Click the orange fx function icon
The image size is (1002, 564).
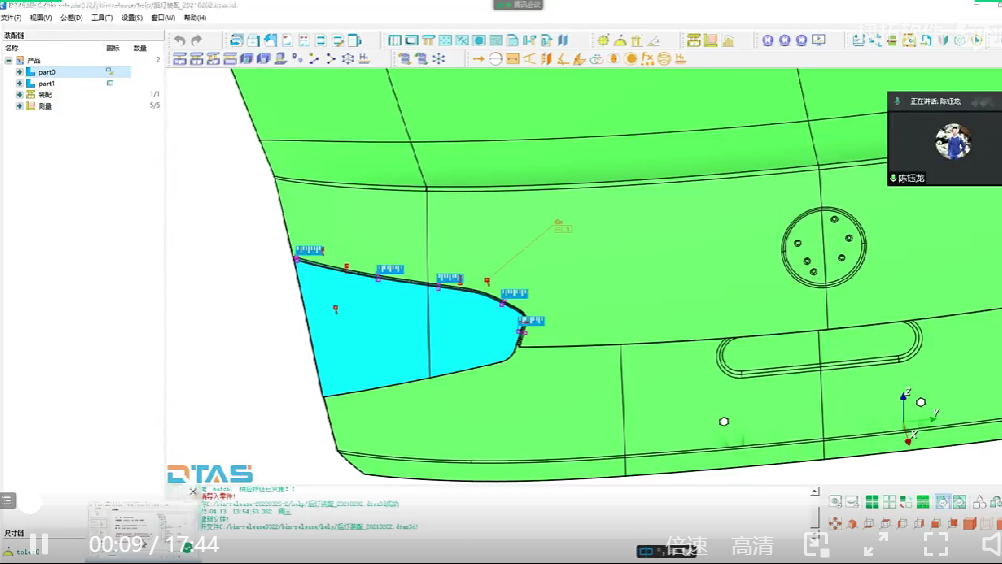click(x=647, y=59)
